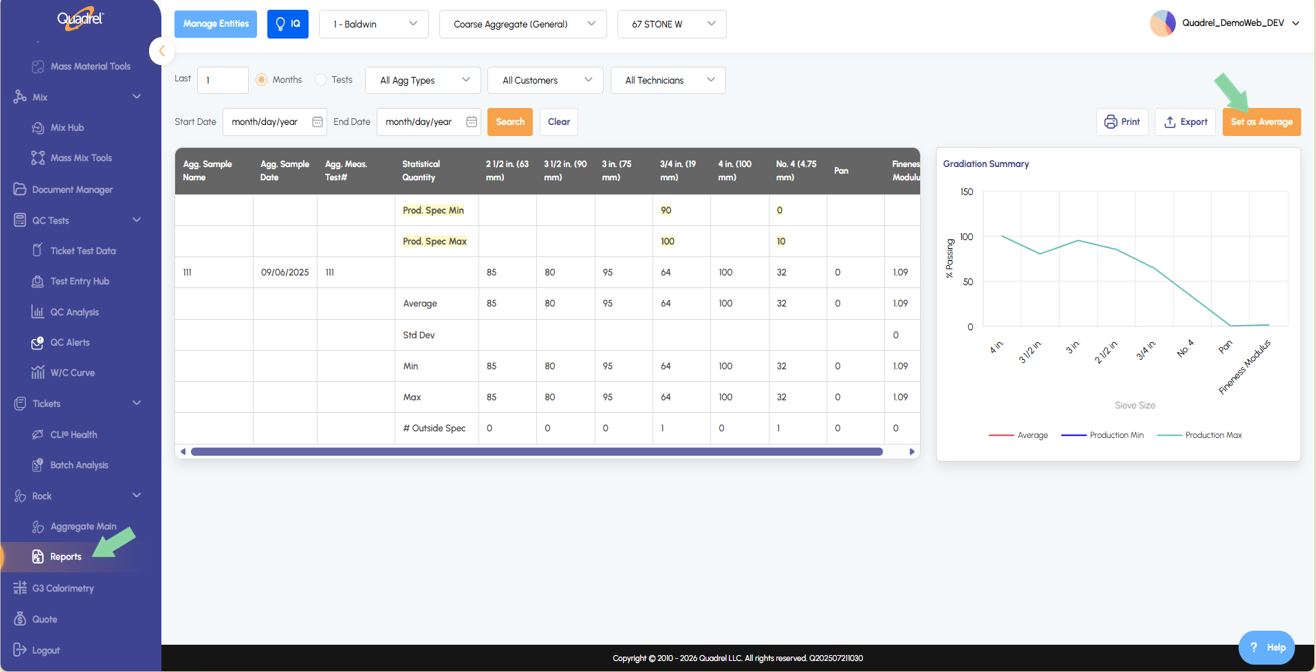Open Aggregate Main menu item
Image resolution: width=1316 pixels, height=672 pixels.
coord(83,526)
